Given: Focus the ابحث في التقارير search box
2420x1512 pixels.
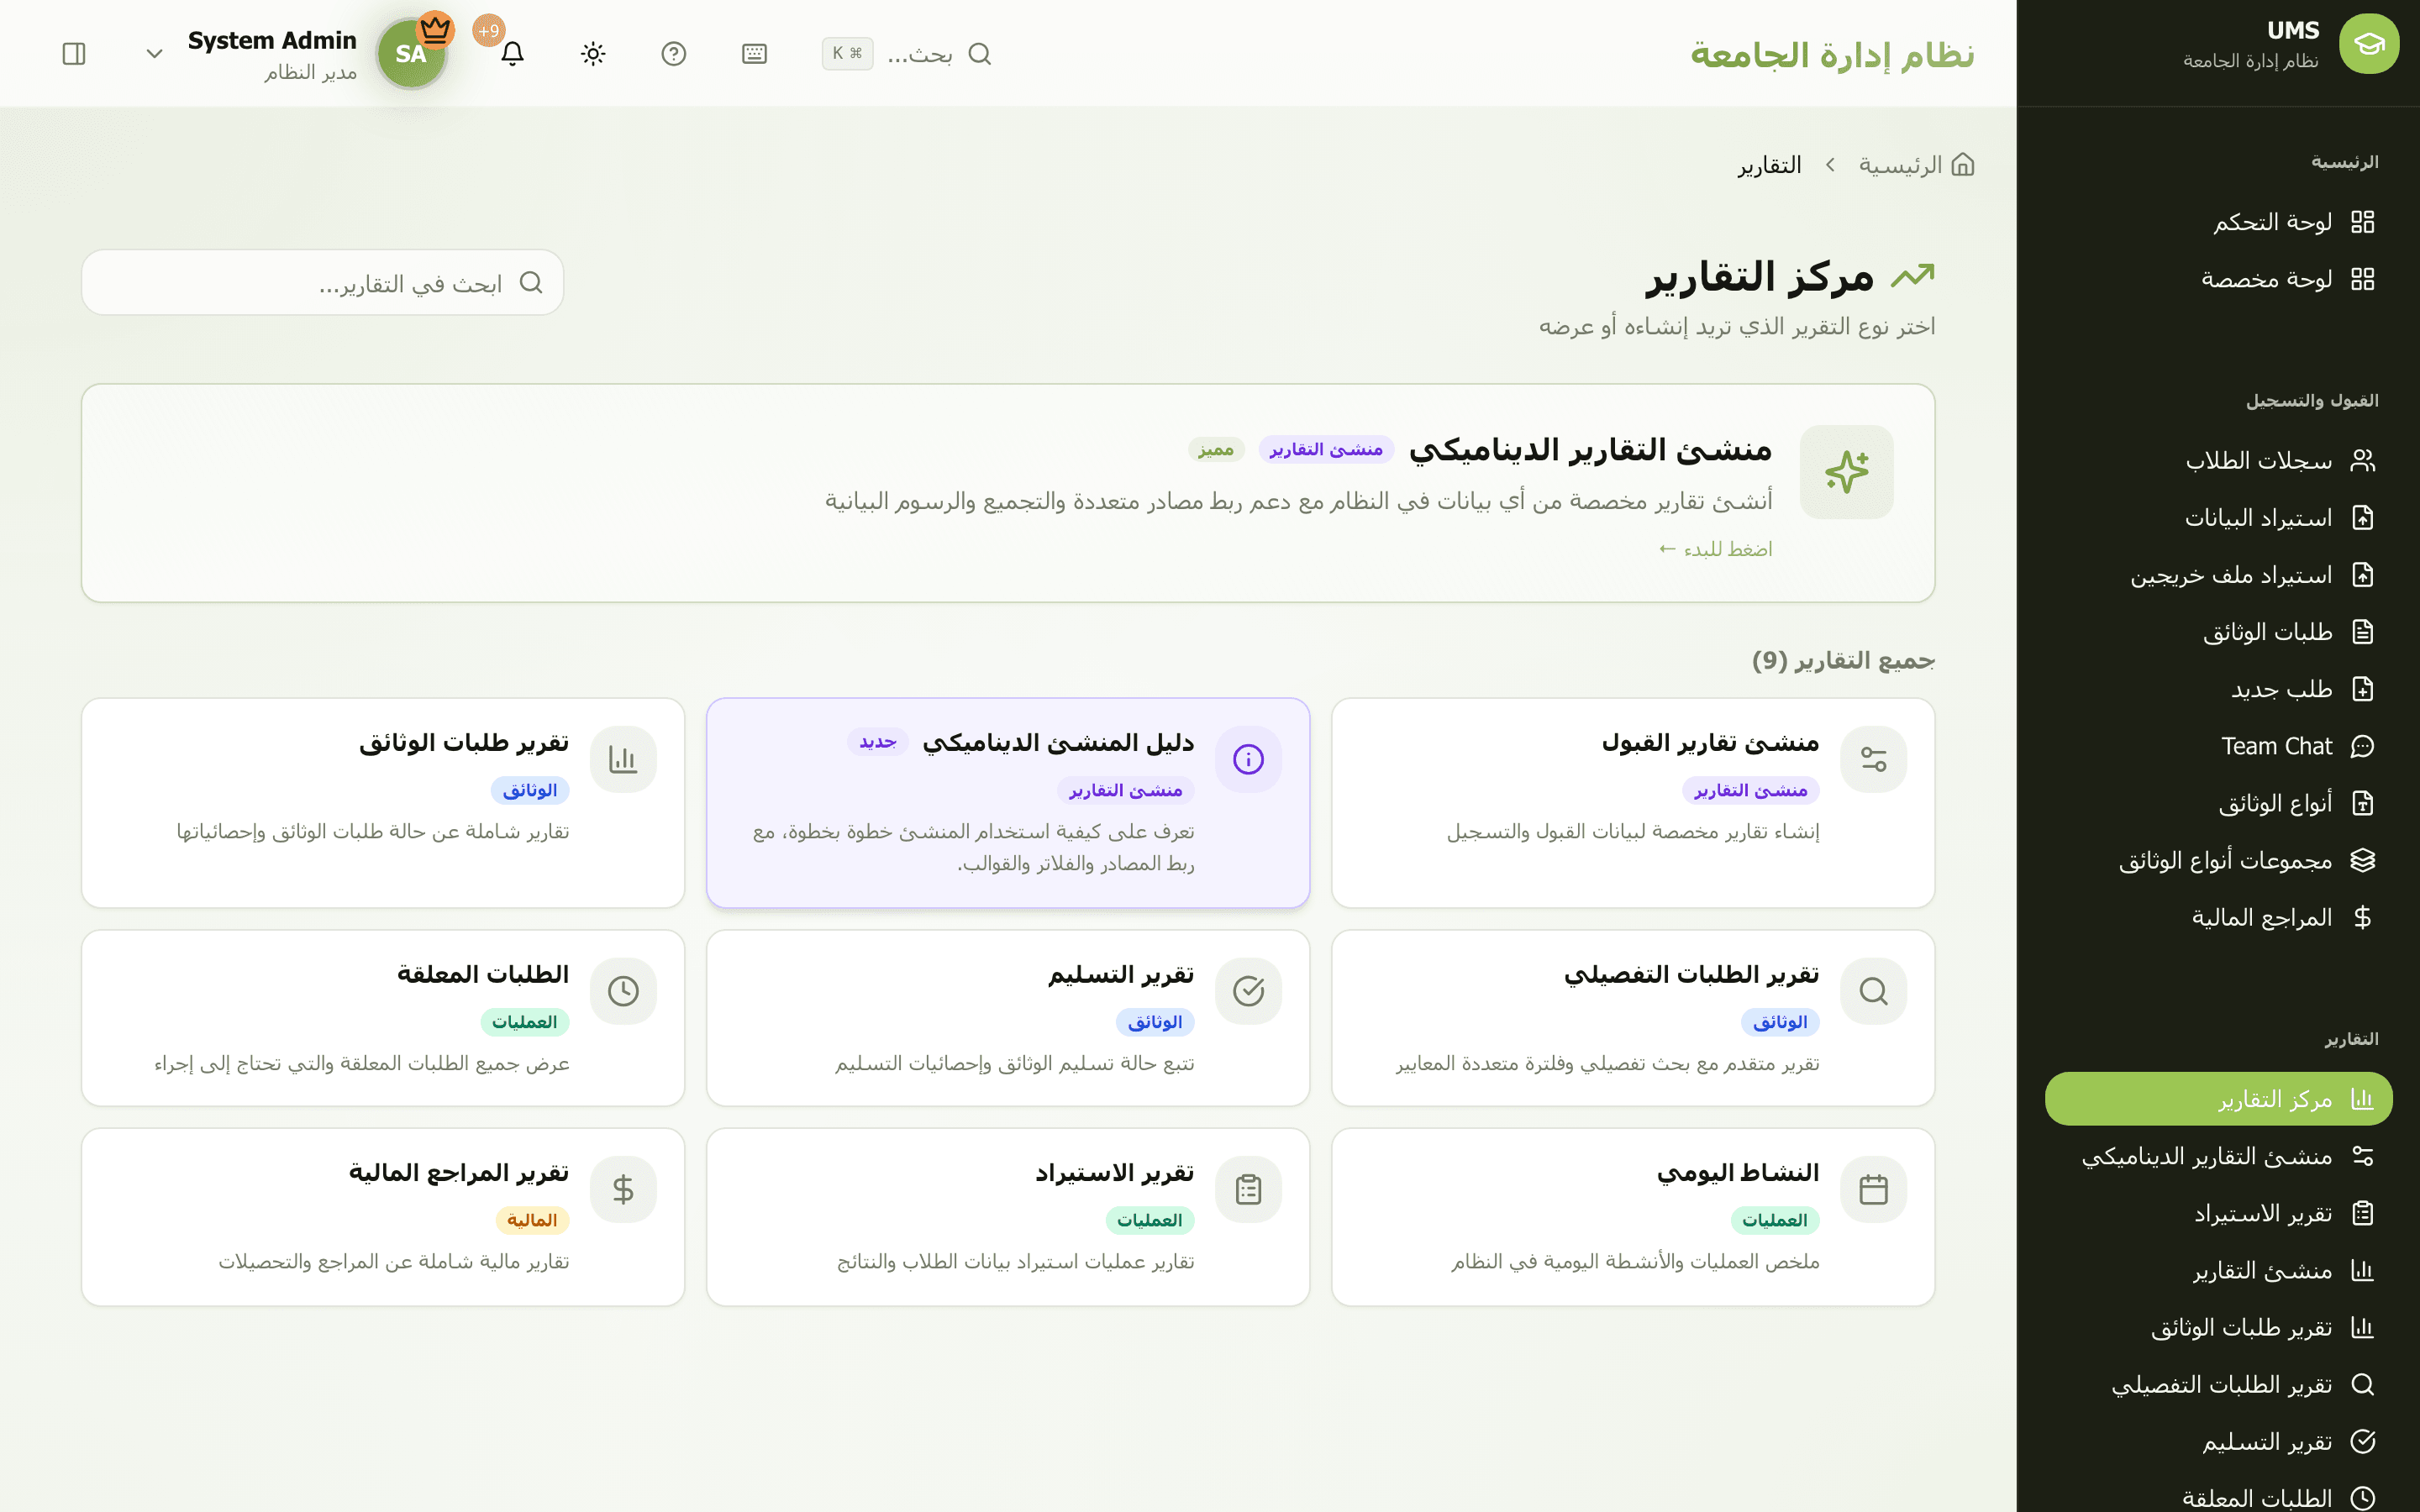Looking at the screenshot, I should pos(322,283).
